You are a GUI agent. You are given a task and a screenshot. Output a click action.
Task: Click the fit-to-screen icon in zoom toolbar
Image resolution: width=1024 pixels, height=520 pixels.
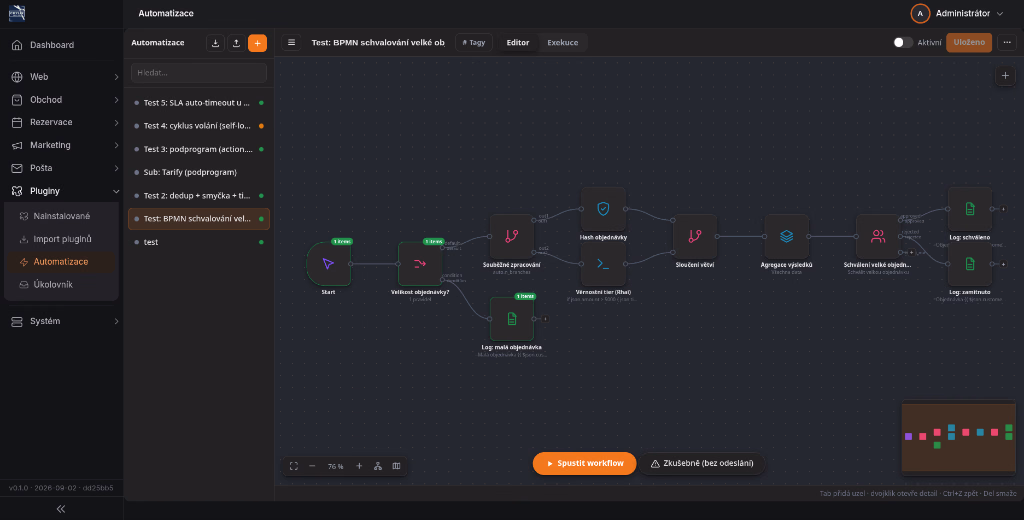[x=294, y=466]
